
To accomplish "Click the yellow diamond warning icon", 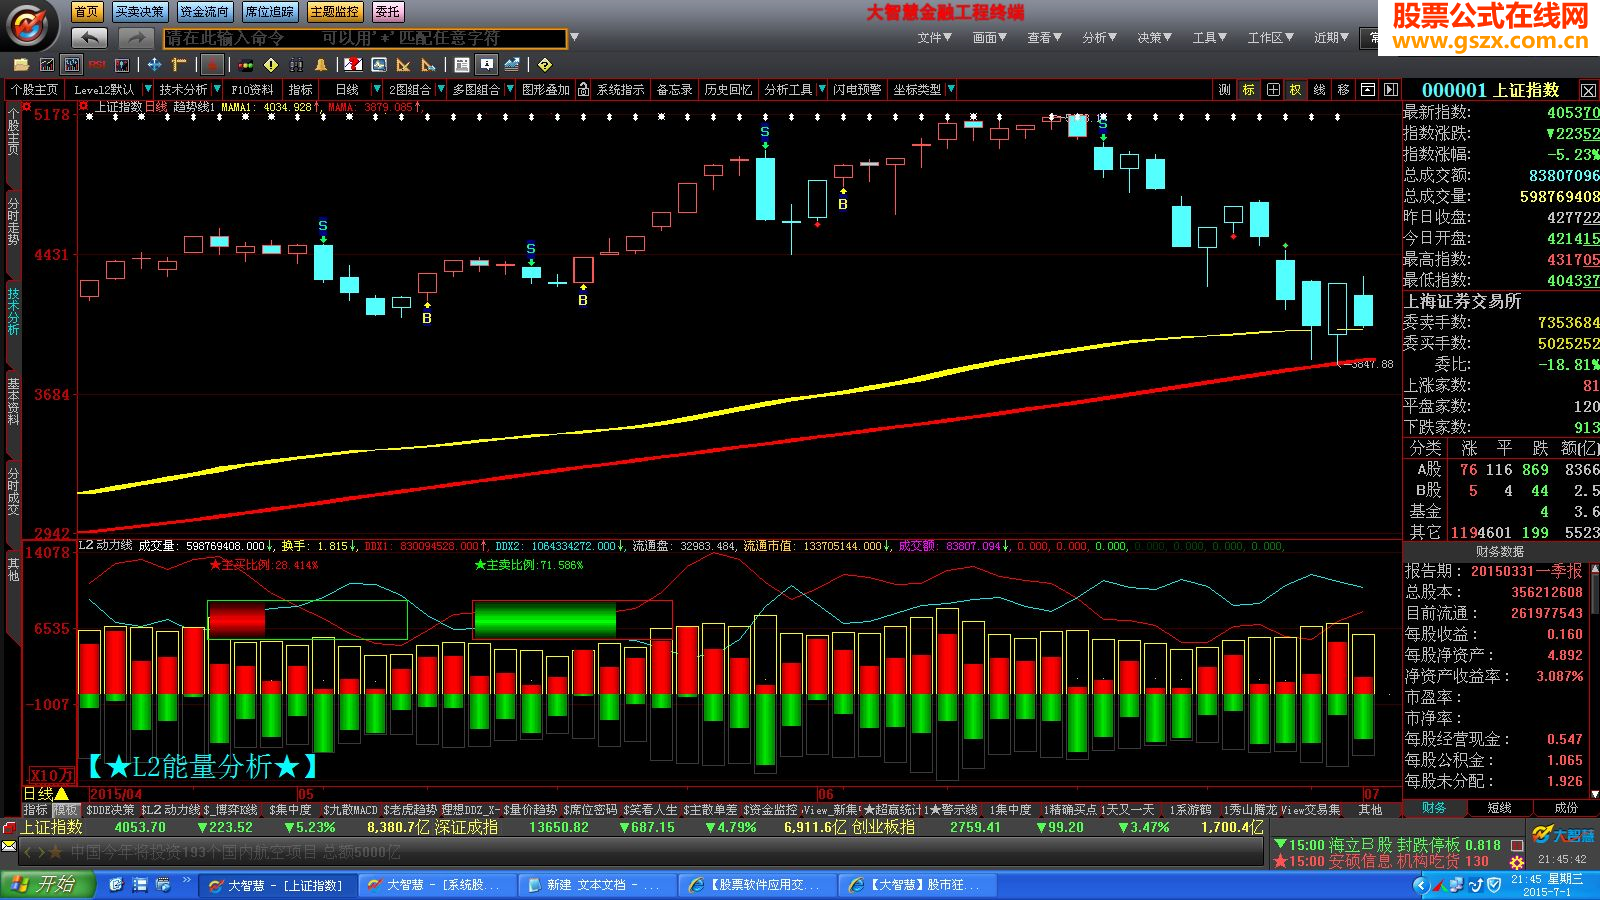I will tap(271, 65).
